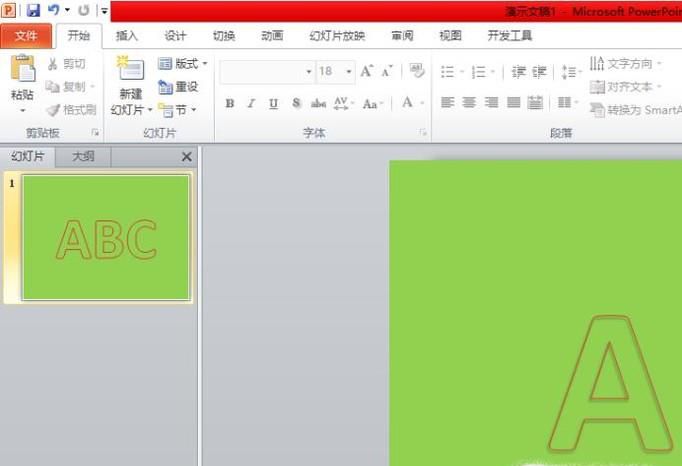Click the Save icon in quick access toolbar
The width and height of the screenshot is (682, 466).
[x=33, y=10]
